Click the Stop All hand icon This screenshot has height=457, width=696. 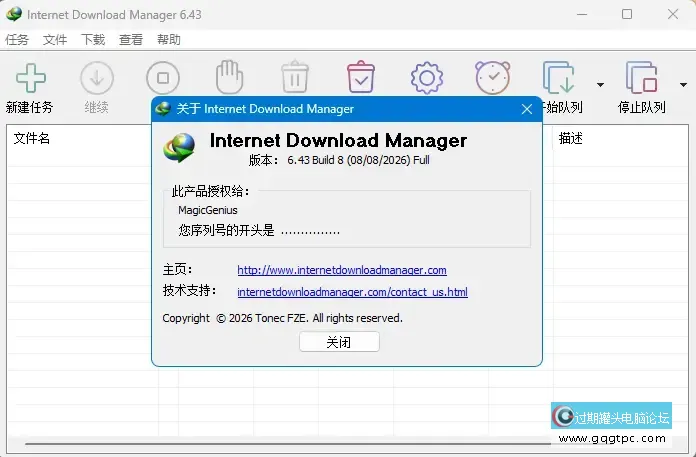(x=229, y=77)
